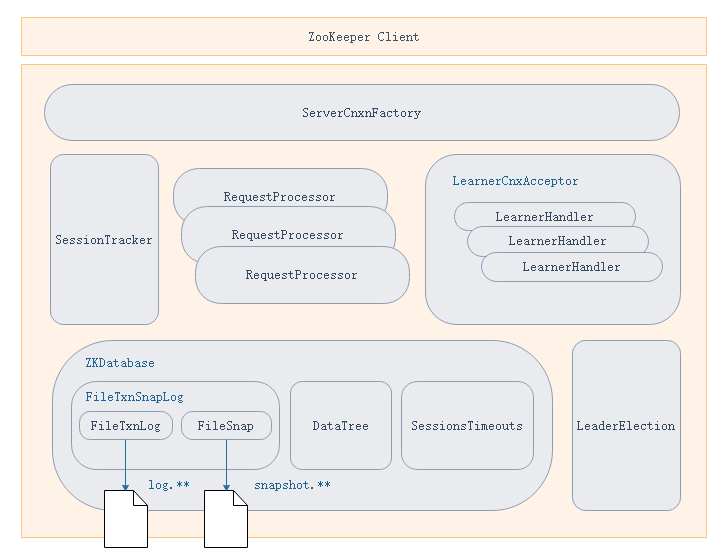Viewport: 727px width, 555px height.
Task: Select the topmost LearnerHandler shape
Action: coord(544,215)
